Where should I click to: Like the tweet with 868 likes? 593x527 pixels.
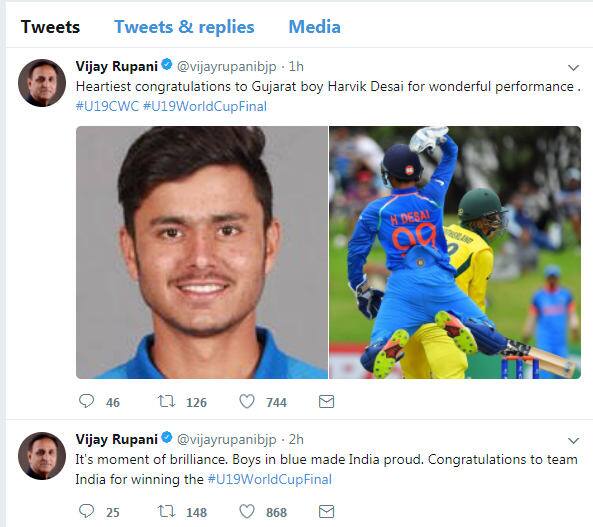247,511
